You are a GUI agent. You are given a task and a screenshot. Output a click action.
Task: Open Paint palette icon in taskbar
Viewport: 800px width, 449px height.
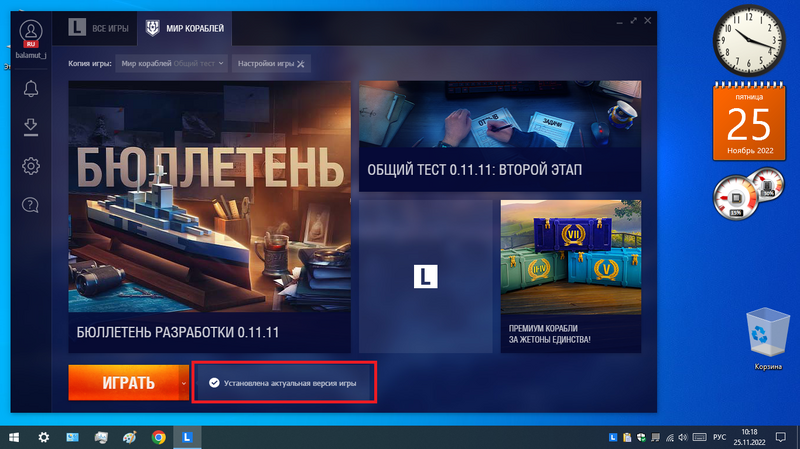(130, 437)
